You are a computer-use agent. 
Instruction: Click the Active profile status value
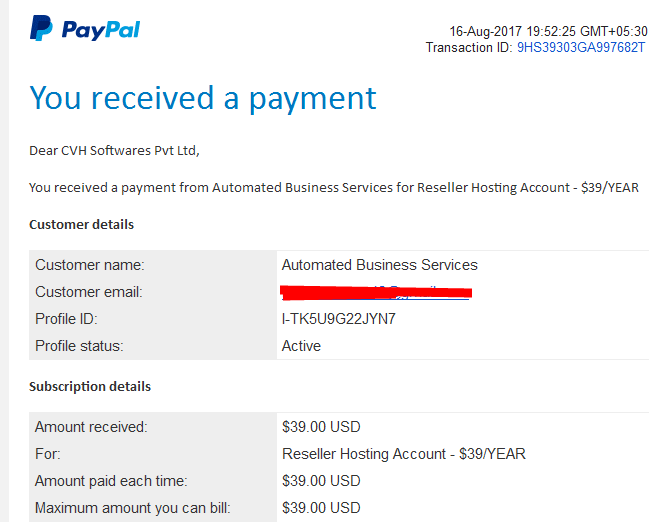click(301, 346)
